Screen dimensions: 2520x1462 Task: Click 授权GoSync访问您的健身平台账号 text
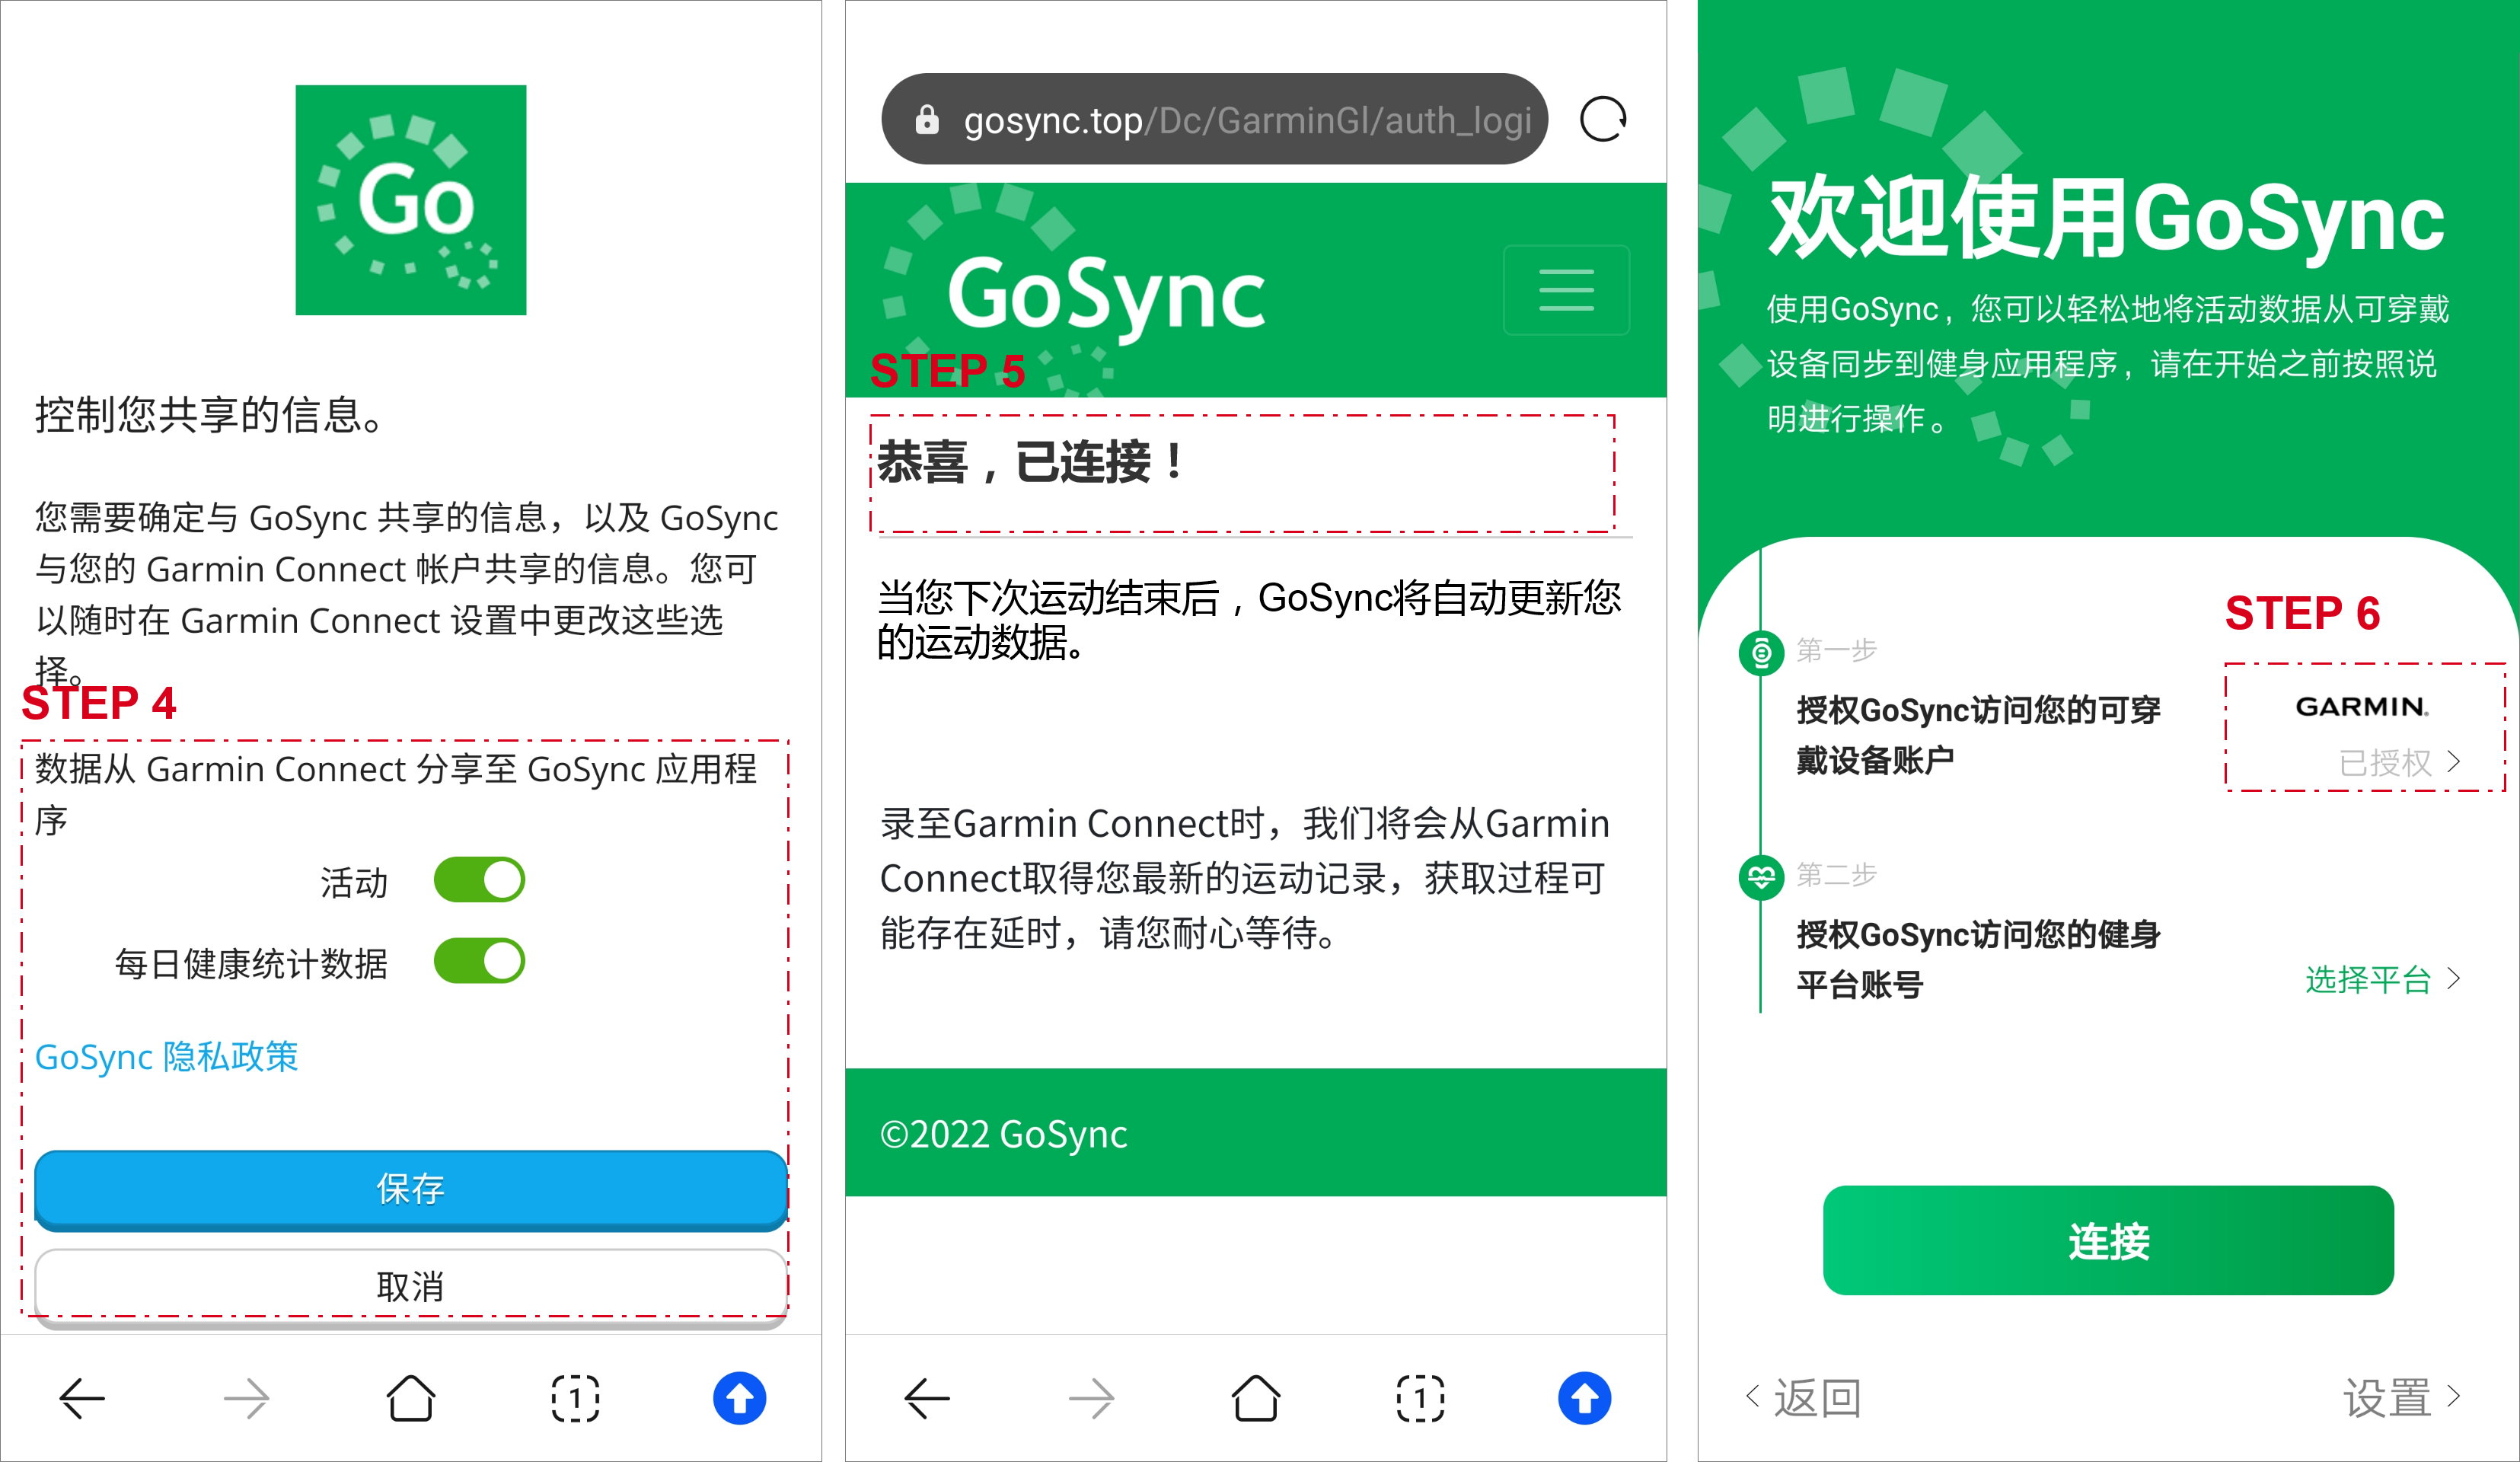point(1978,959)
